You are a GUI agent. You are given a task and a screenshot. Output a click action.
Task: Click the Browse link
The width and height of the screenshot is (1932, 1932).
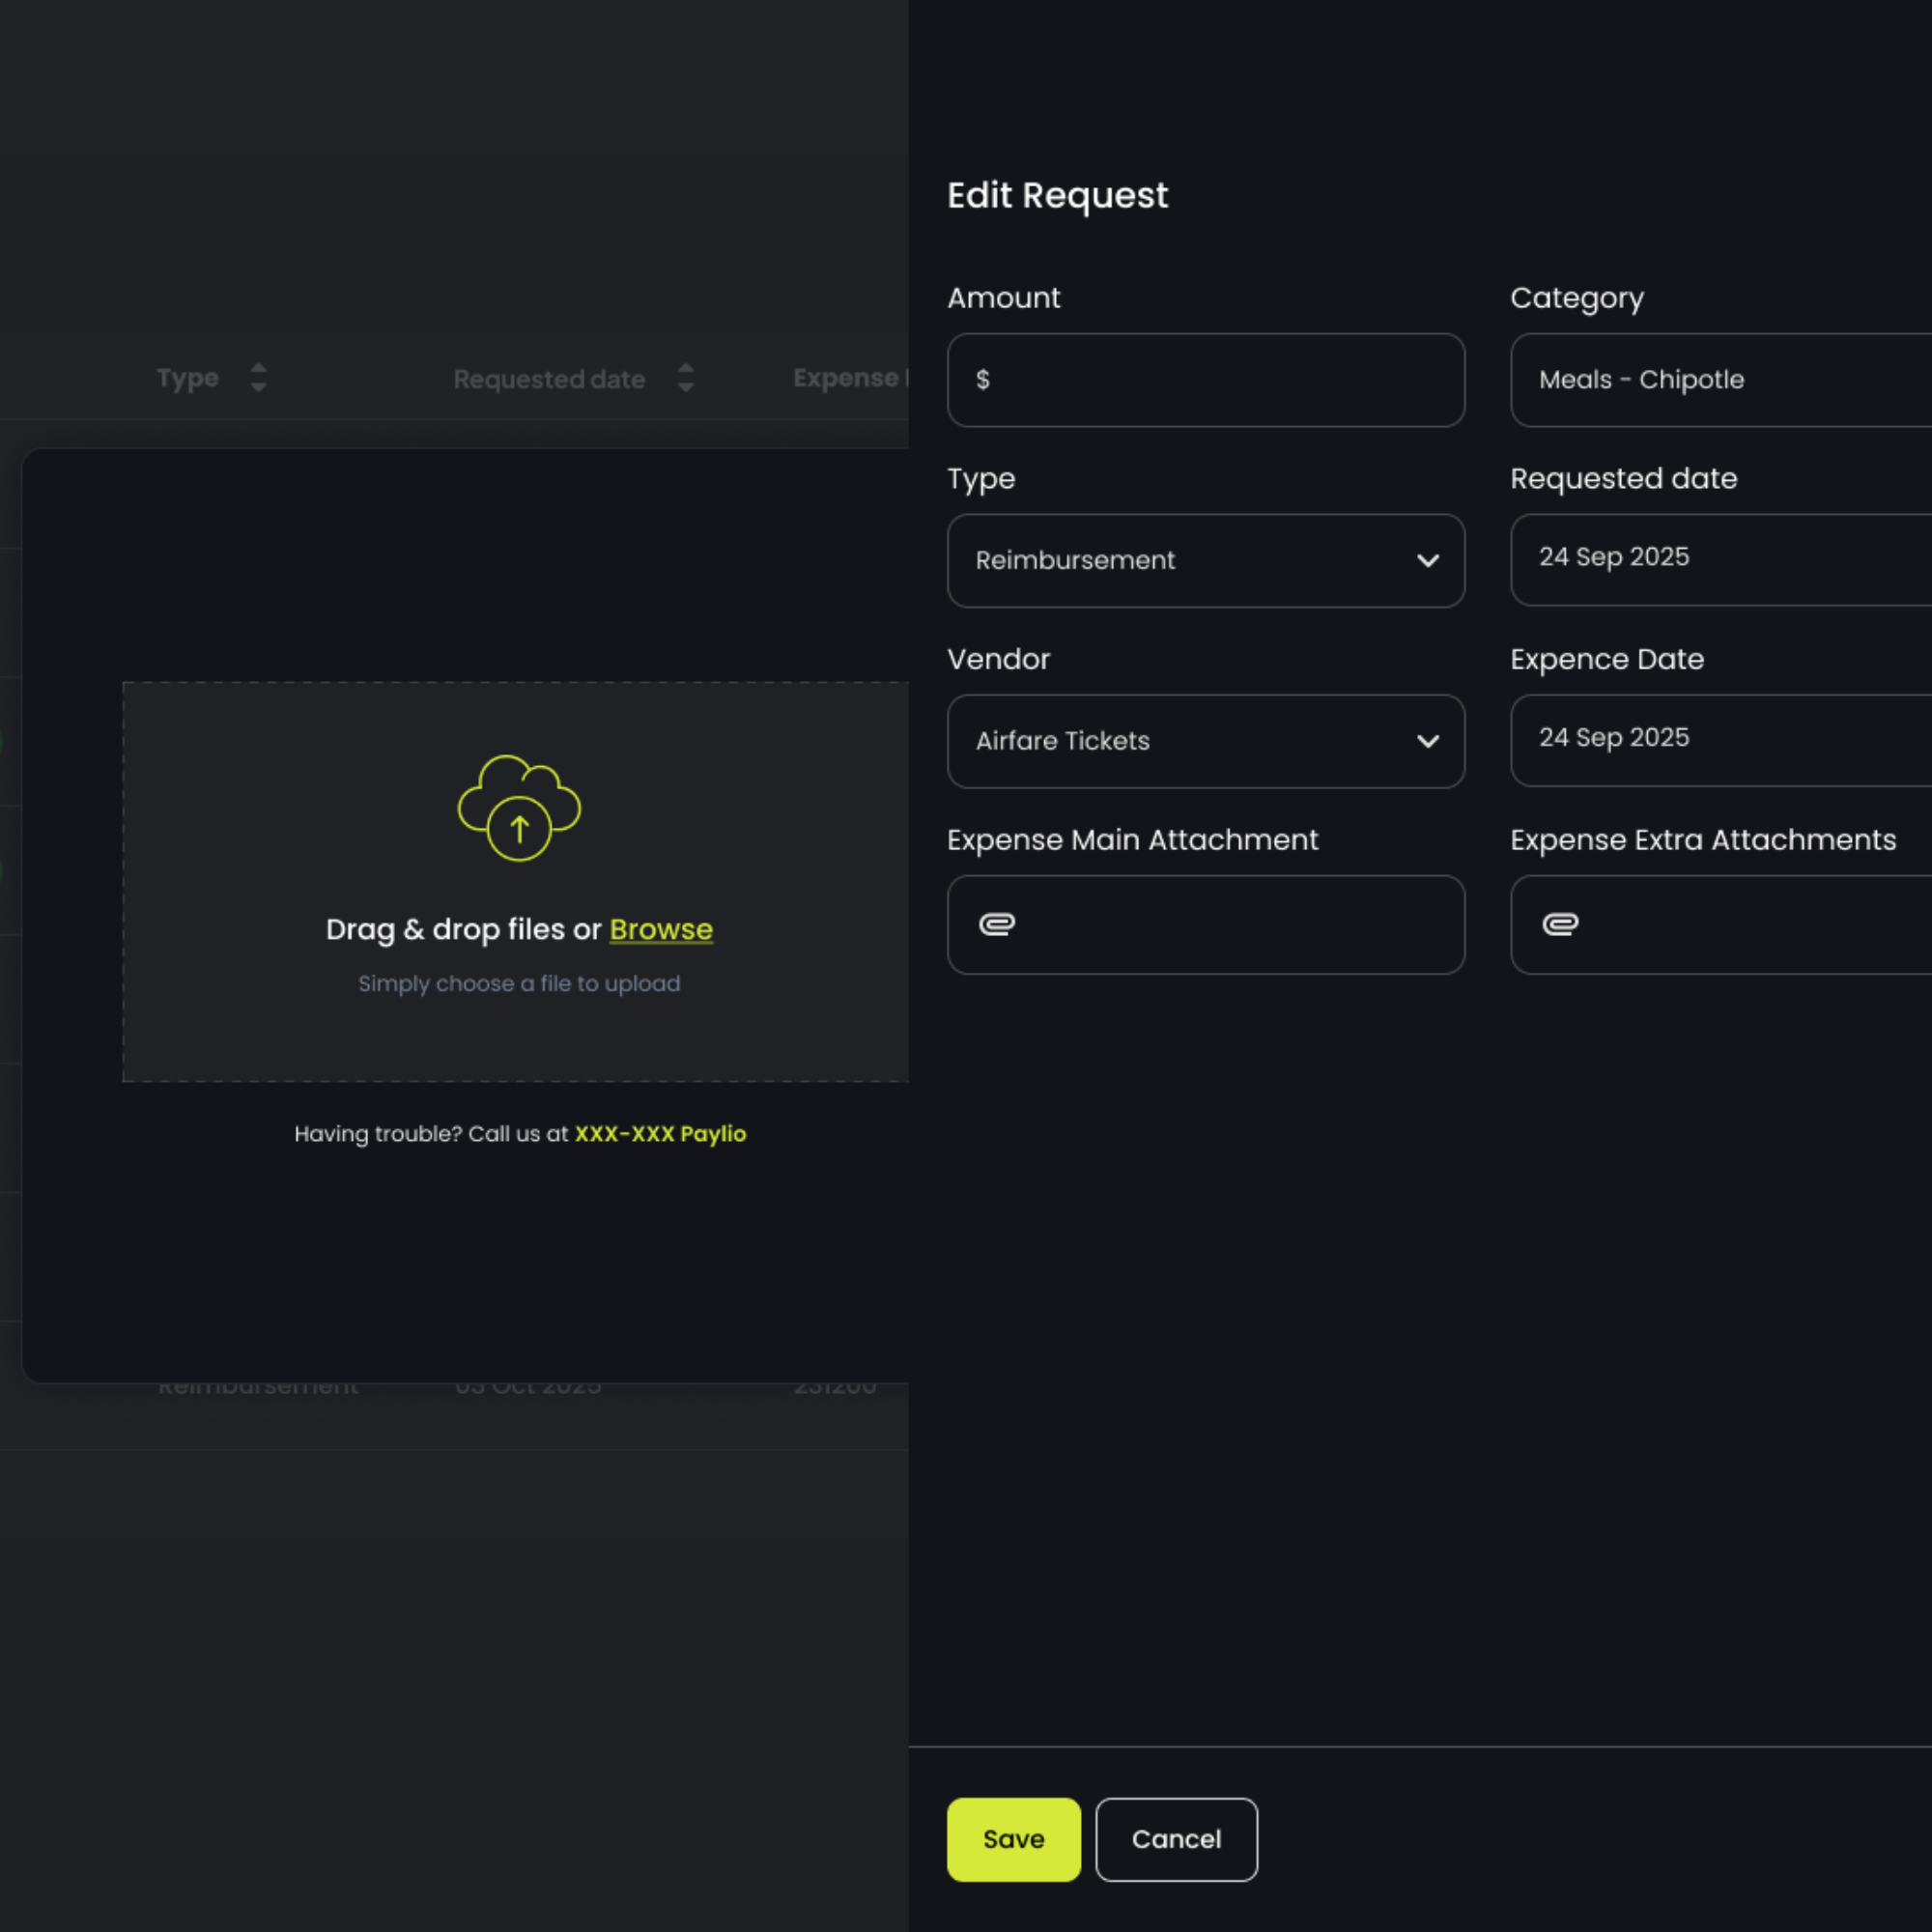[661, 929]
